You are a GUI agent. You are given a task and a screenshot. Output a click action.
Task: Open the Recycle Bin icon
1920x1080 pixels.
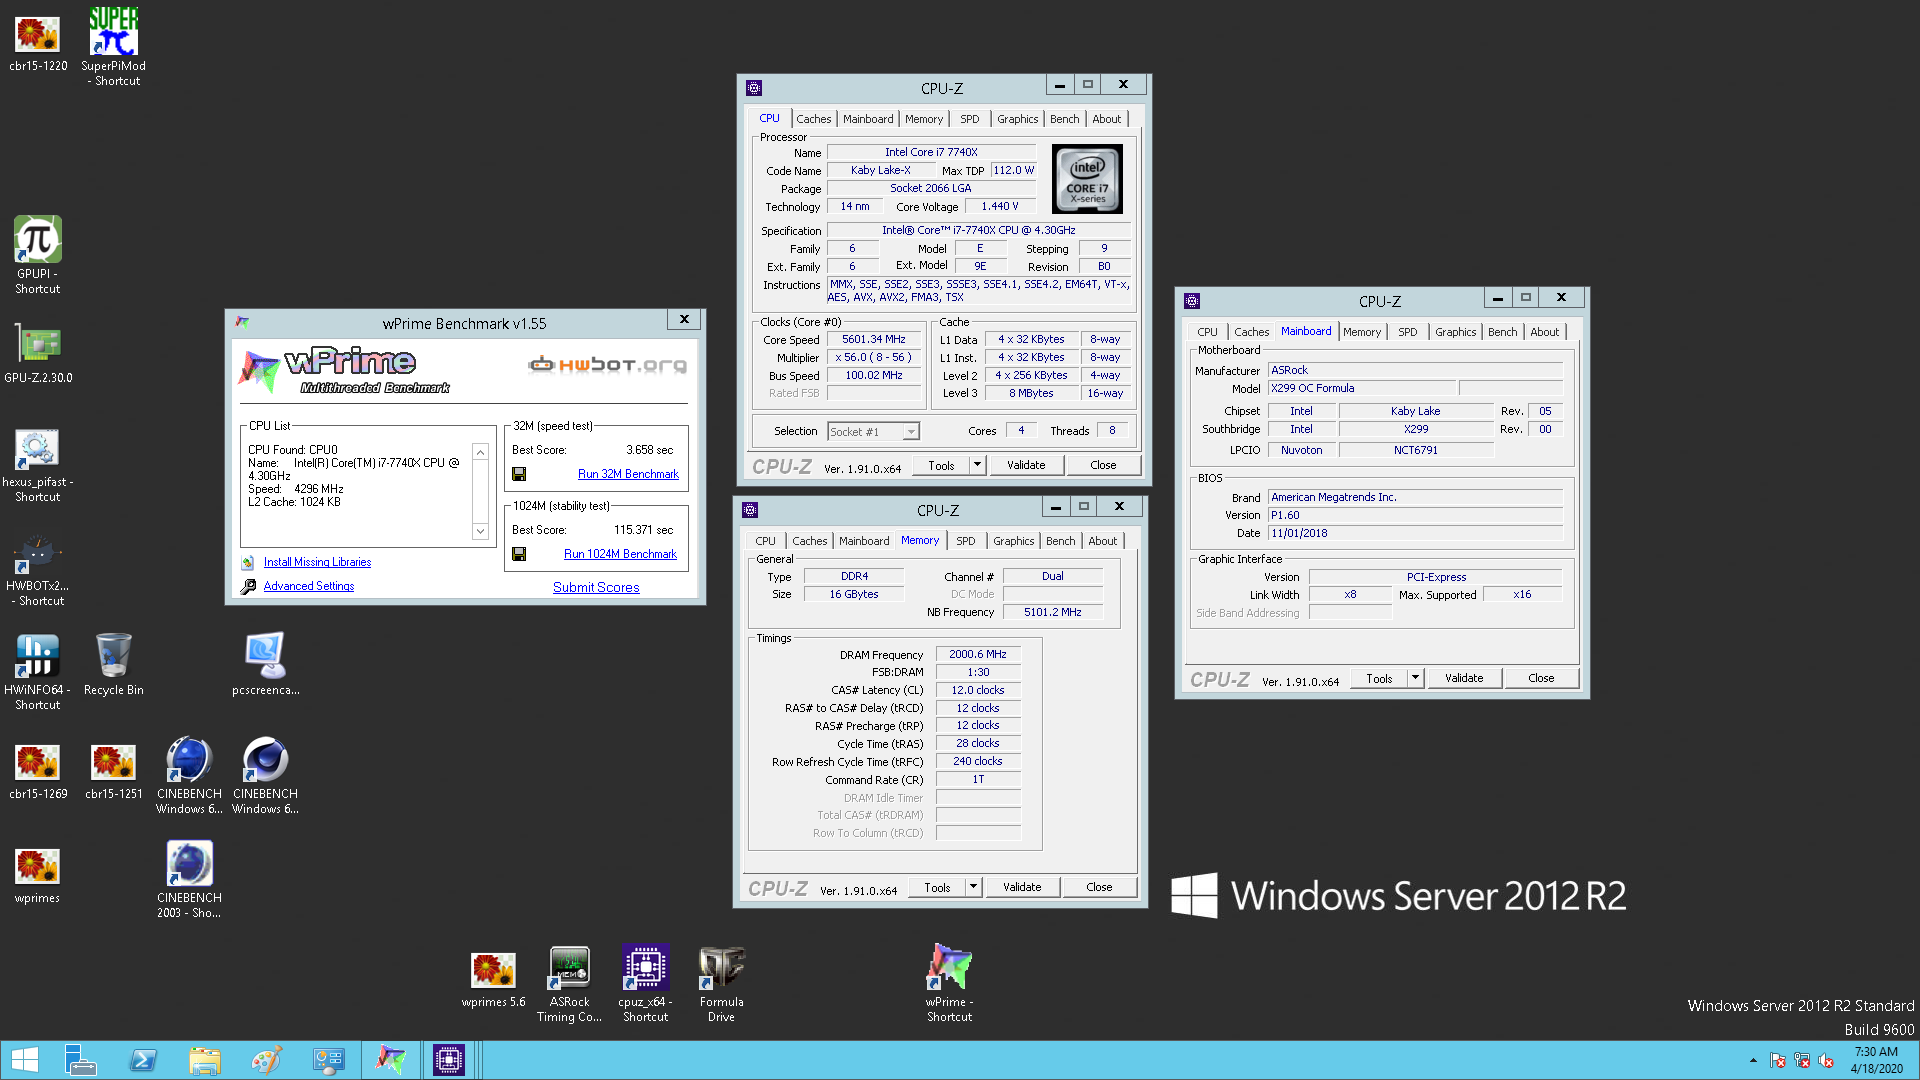tap(113, 664)
